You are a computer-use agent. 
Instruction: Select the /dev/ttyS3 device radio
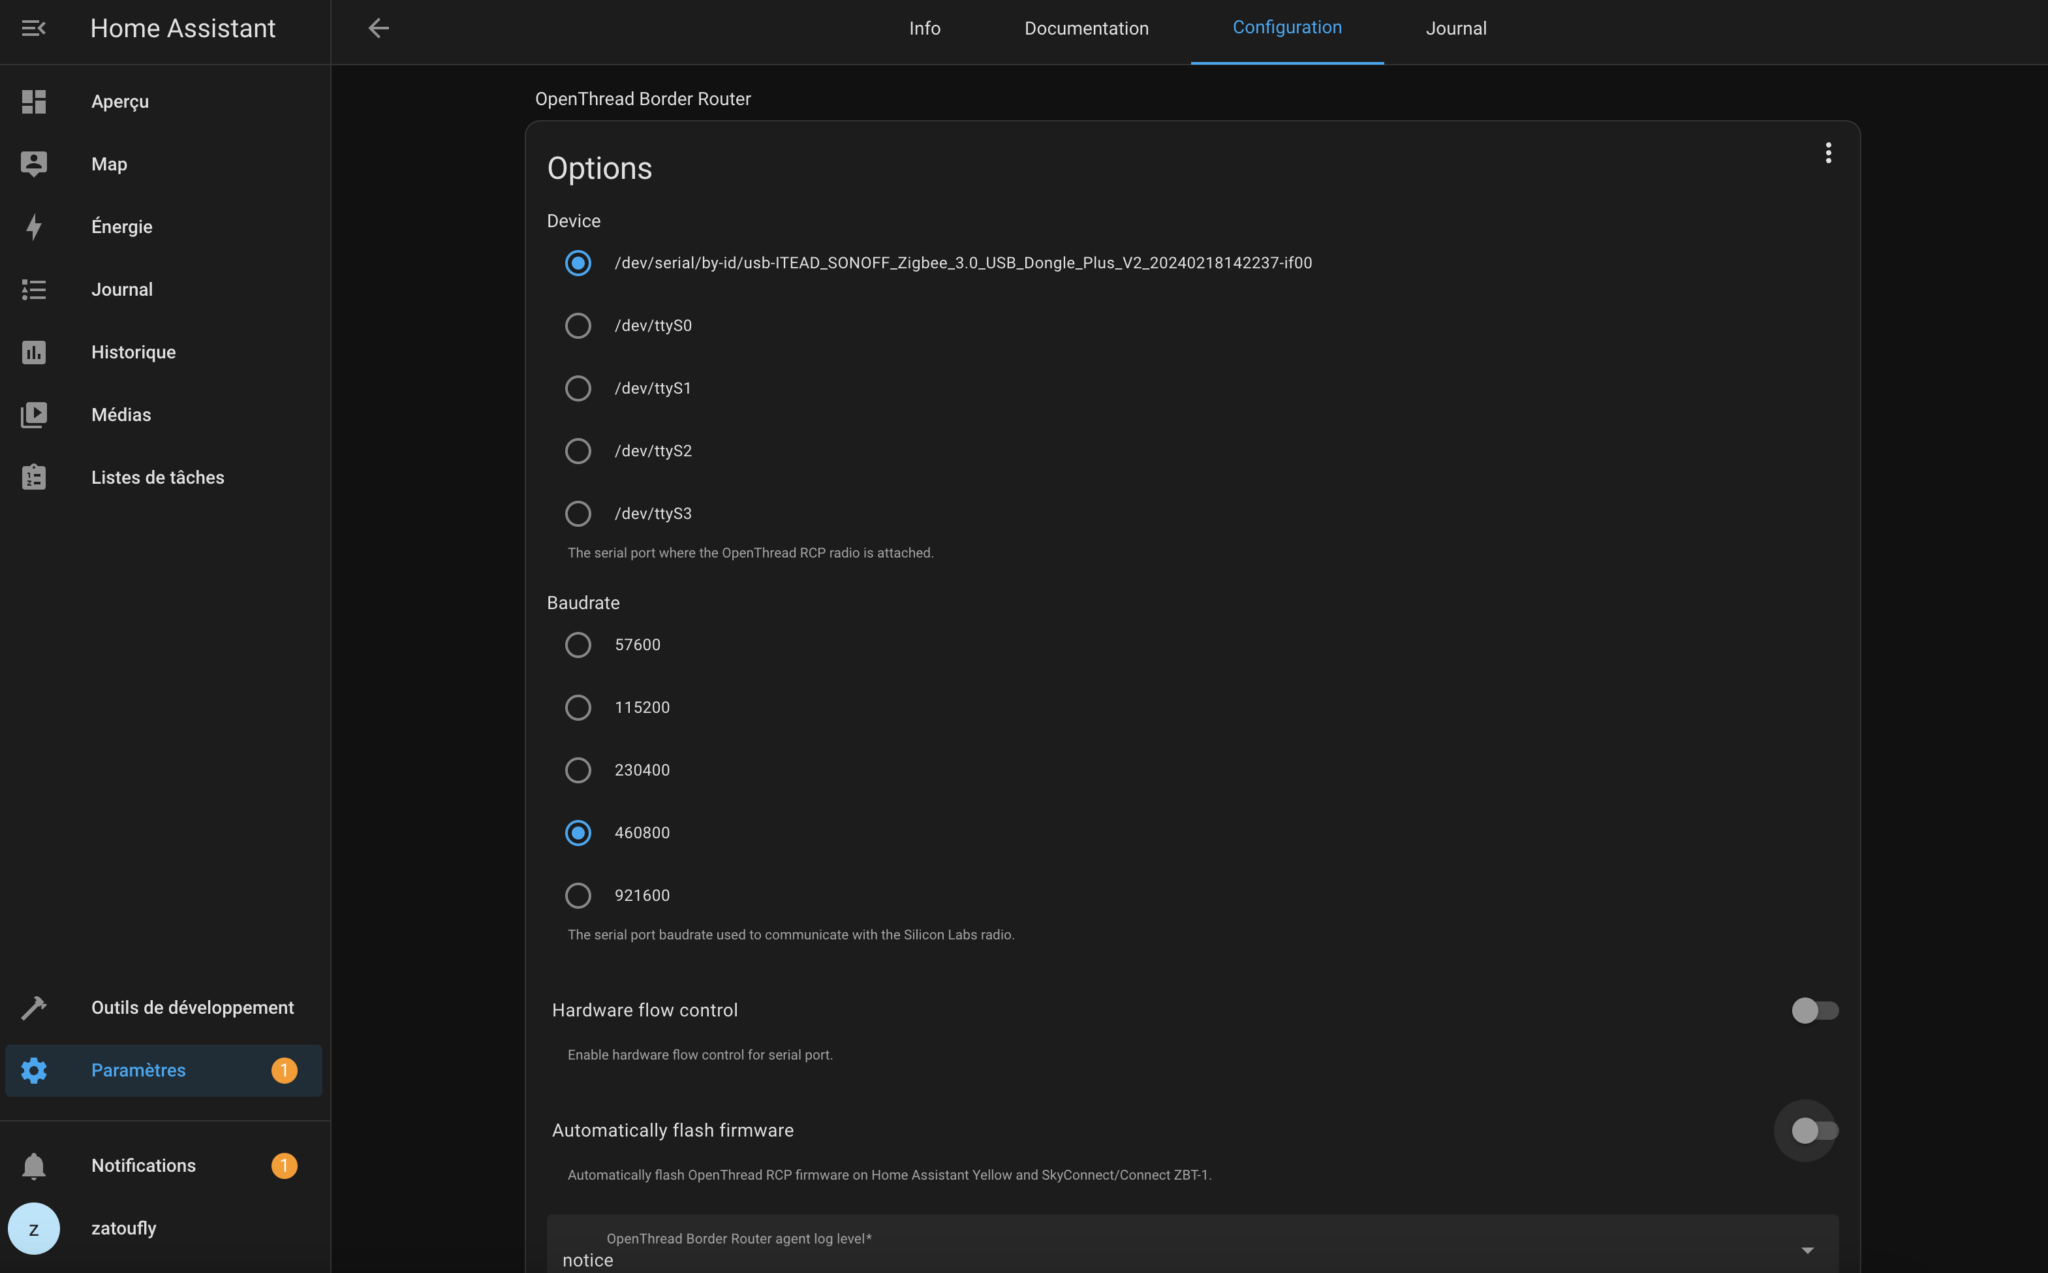[x=578, y=513]
